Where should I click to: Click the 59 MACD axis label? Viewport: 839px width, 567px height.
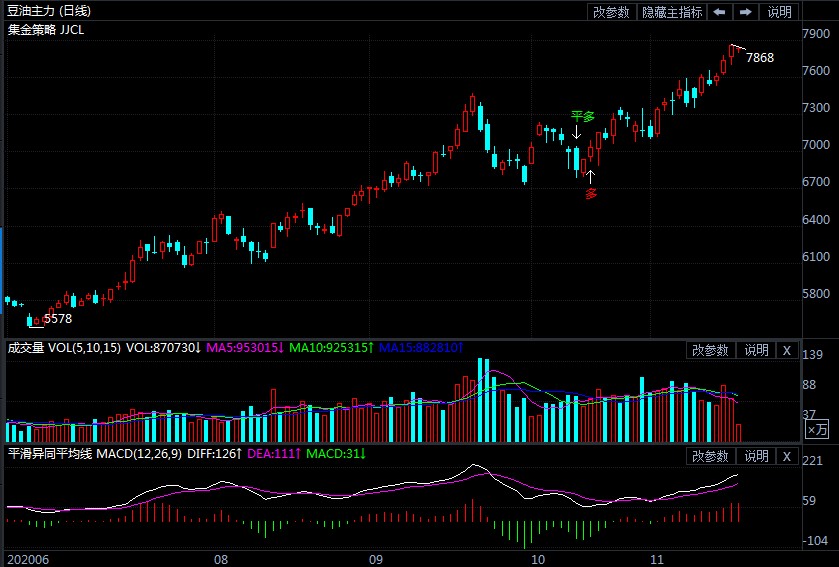tap(809, 501)
